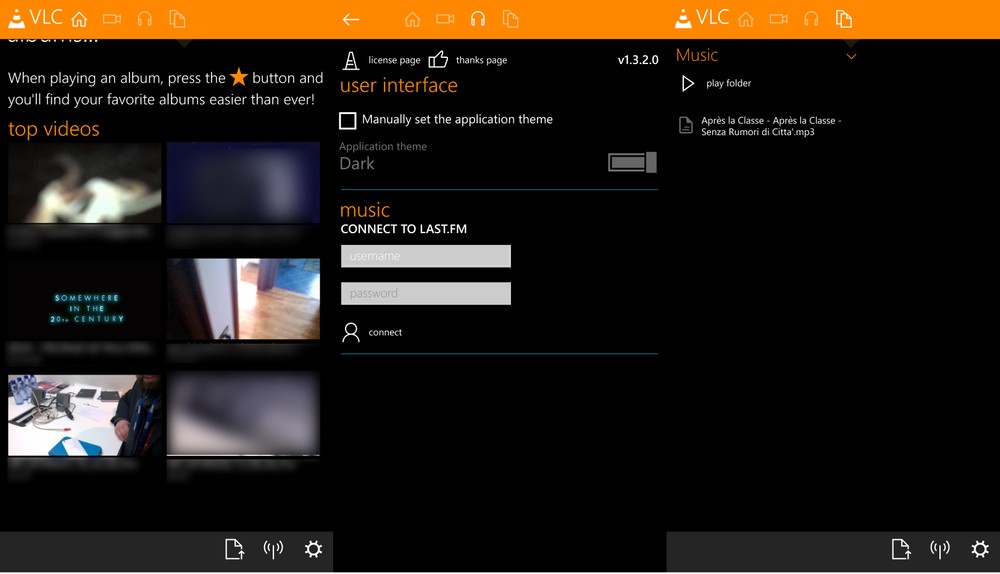Click the v1.3.2.0 version label

point(638,60)
